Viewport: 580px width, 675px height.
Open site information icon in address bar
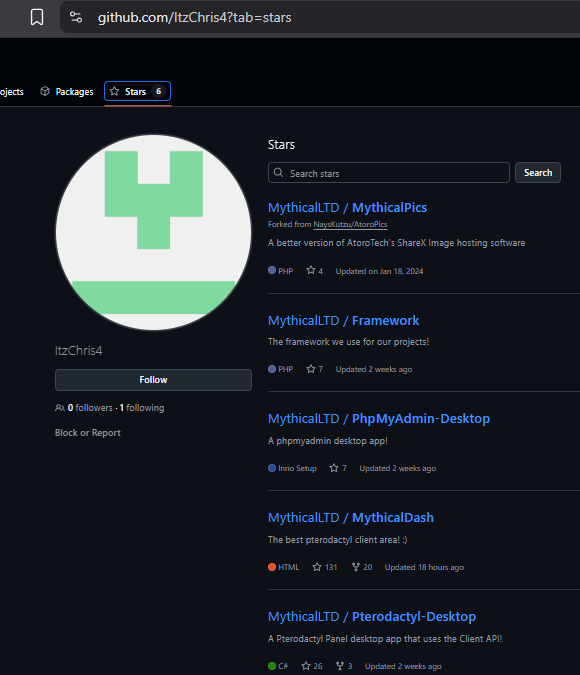click(76, 17)
